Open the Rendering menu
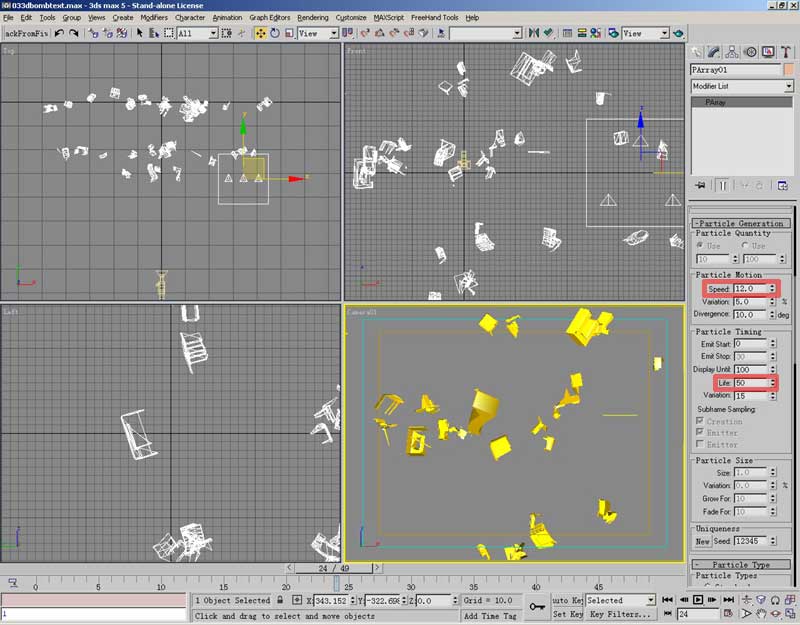 pos(312,18)
